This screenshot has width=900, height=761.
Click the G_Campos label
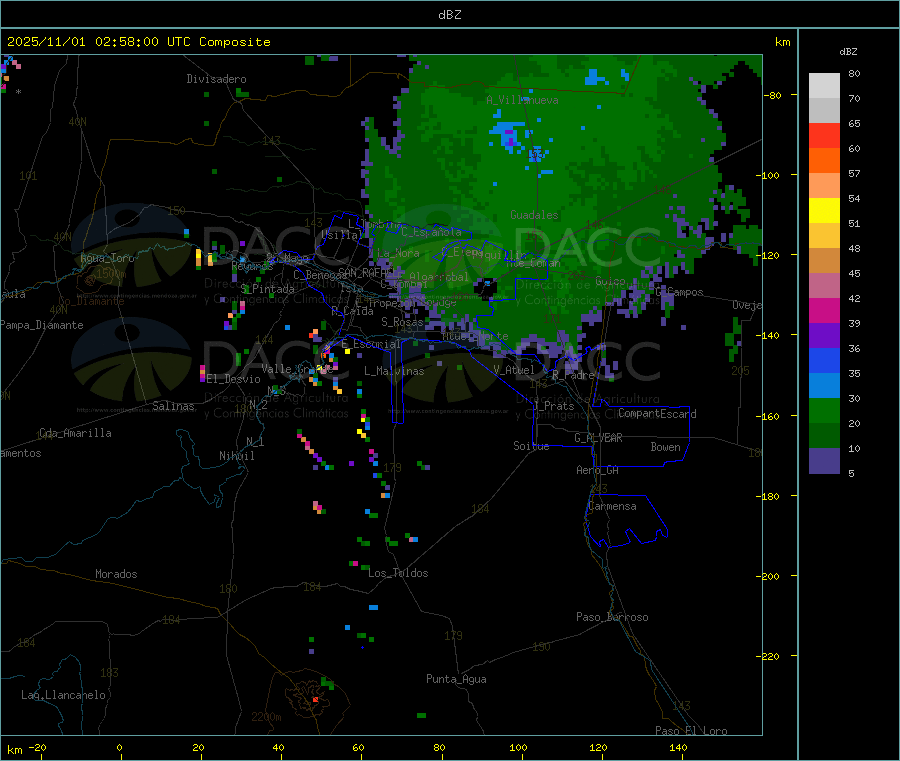tap(679, 292)
